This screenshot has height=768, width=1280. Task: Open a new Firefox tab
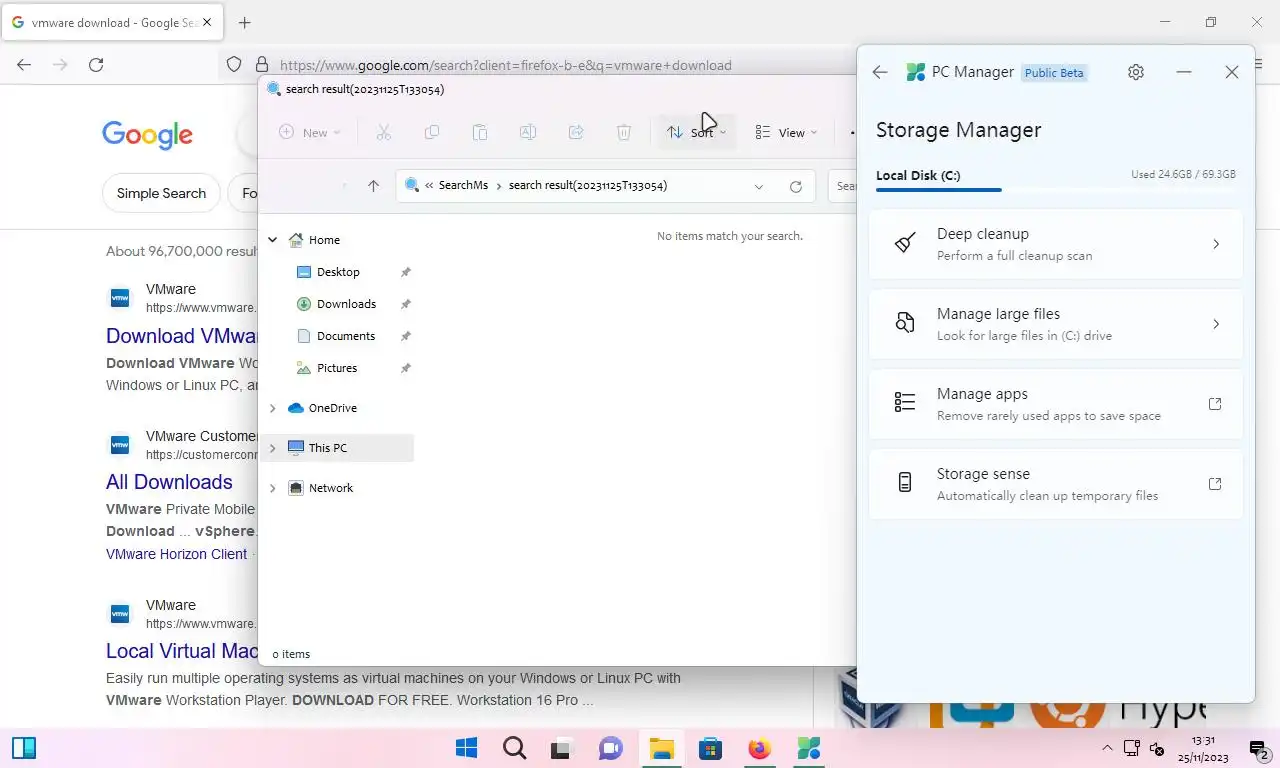245,22
